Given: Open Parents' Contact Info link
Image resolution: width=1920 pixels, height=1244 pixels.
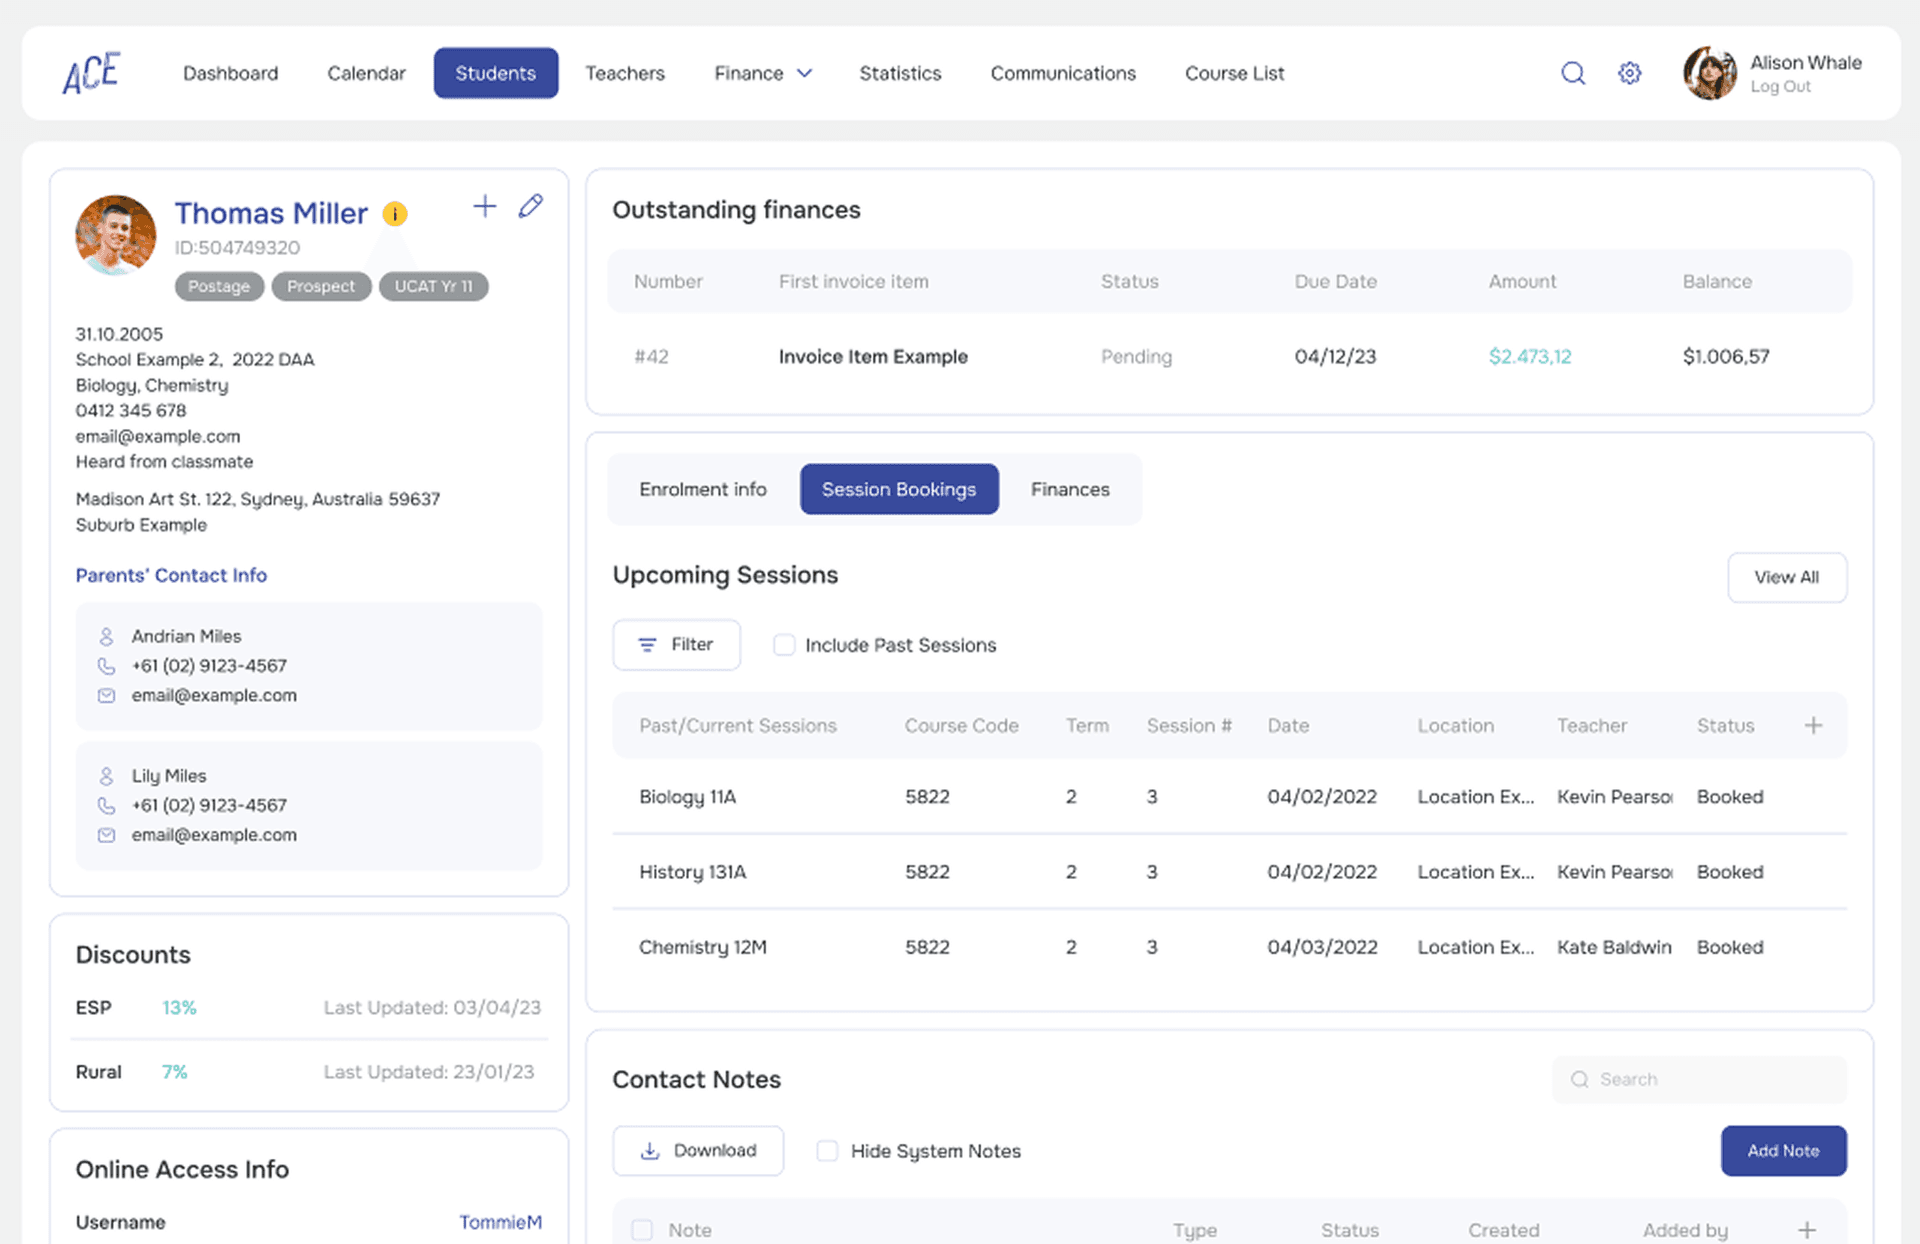Looking at the screenshot, I should pos(171,575).
